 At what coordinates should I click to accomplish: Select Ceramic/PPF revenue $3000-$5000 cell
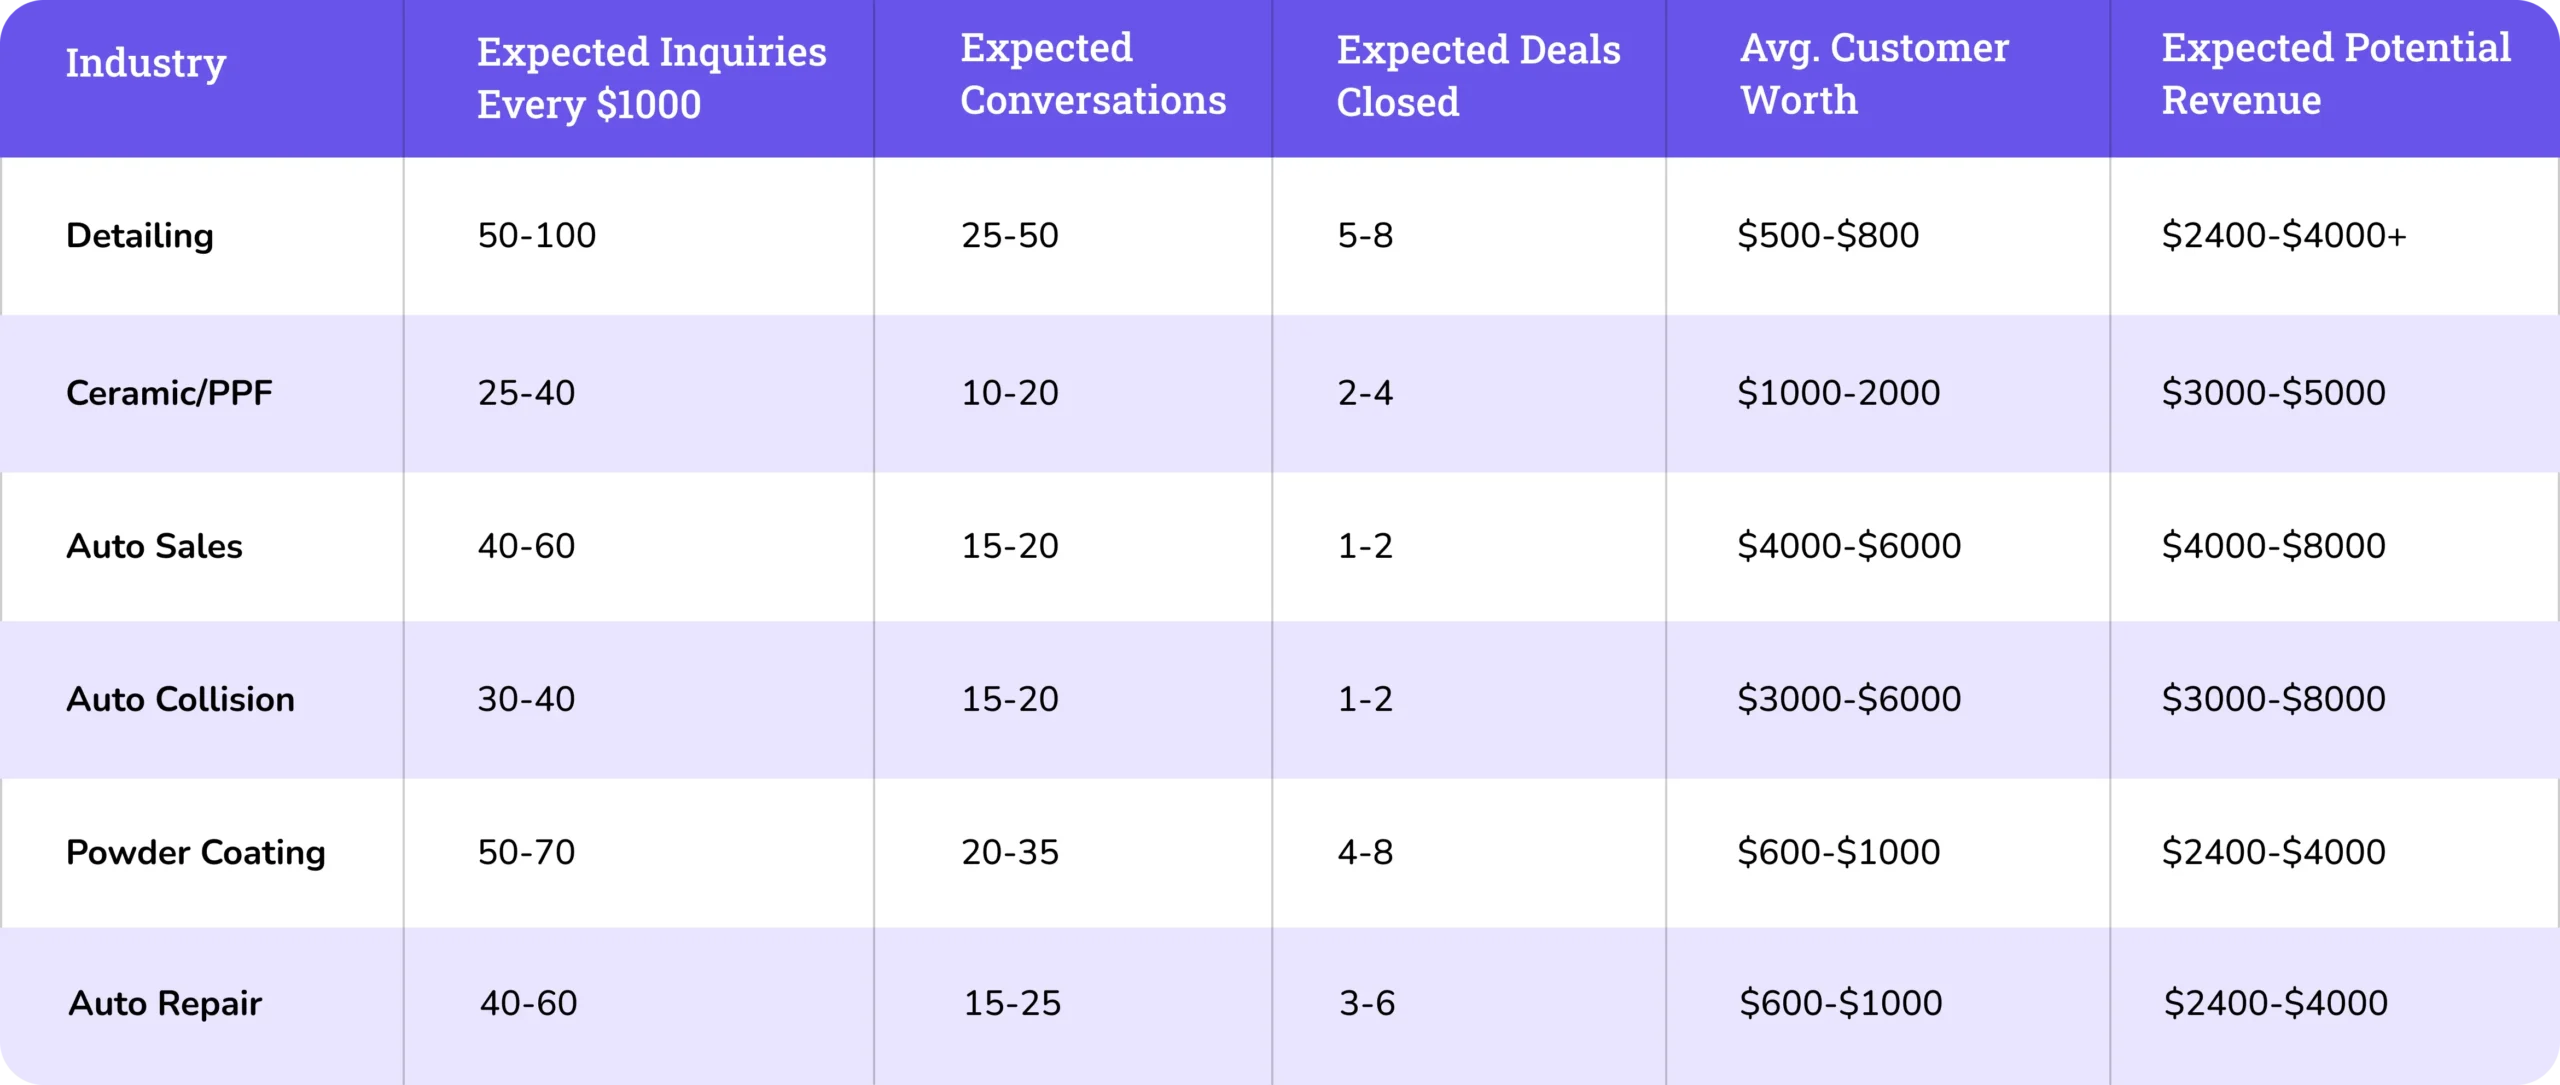click(2273, 393)
